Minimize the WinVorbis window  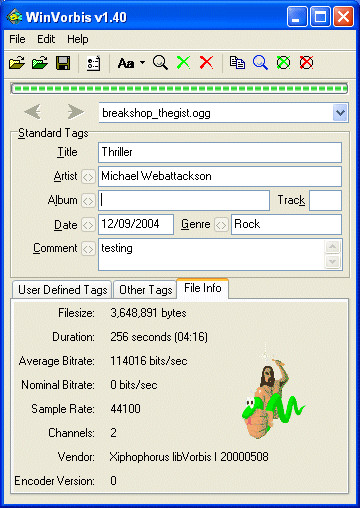point(297,17)
